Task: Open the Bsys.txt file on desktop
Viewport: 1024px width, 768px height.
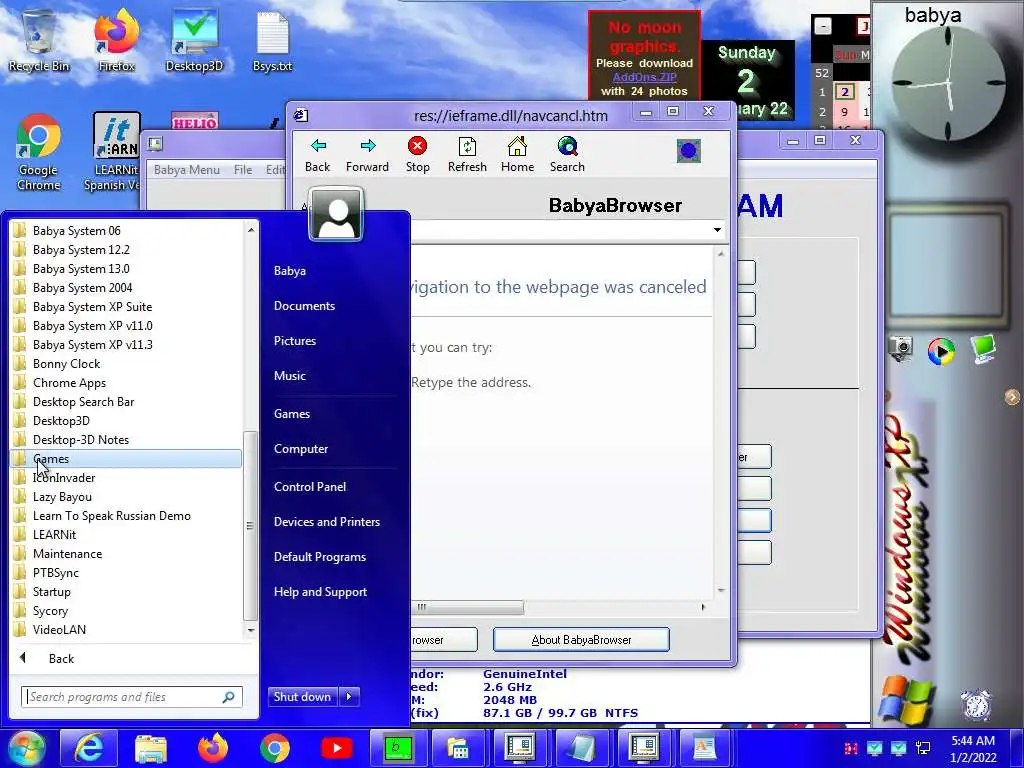Action: (272, 39)
